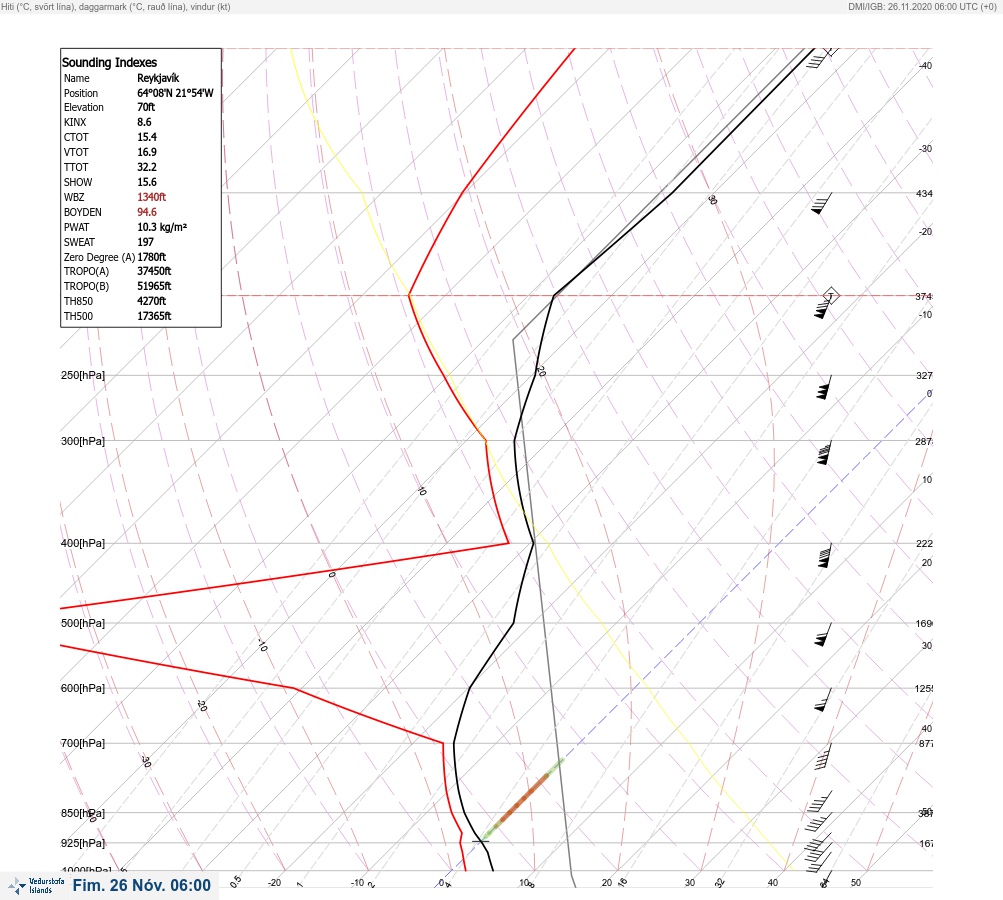Screen dimensions: 1003x900
Task: Click the Veðurstofa Íslands logo
Action: (x=36, y=885)
